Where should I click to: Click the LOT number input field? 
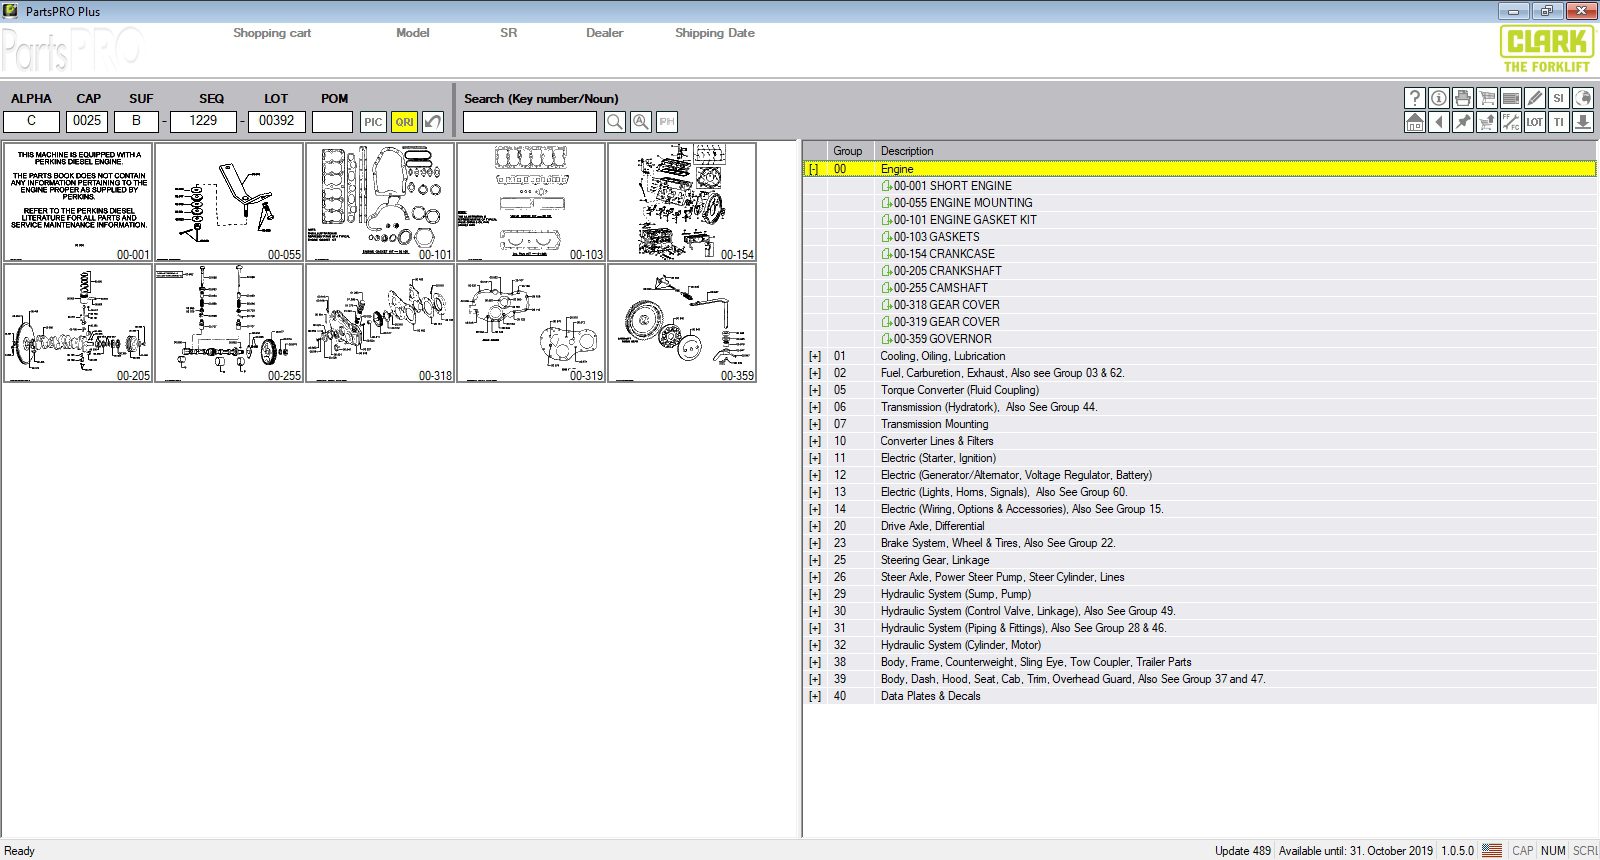coord(276,122)
